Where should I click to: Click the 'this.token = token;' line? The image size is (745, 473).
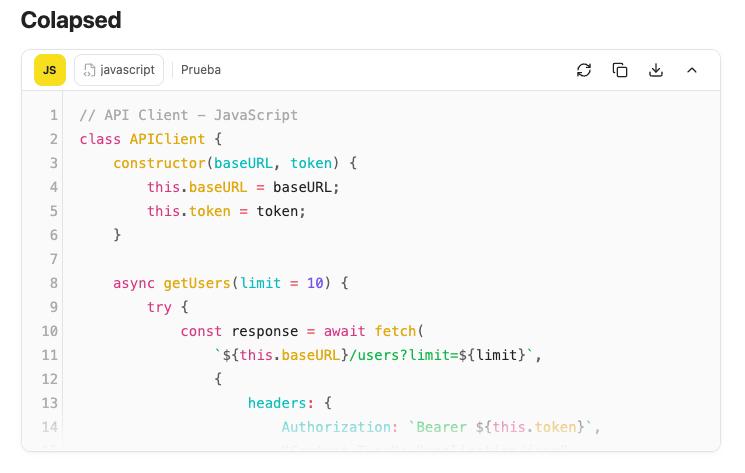point(226,211)
